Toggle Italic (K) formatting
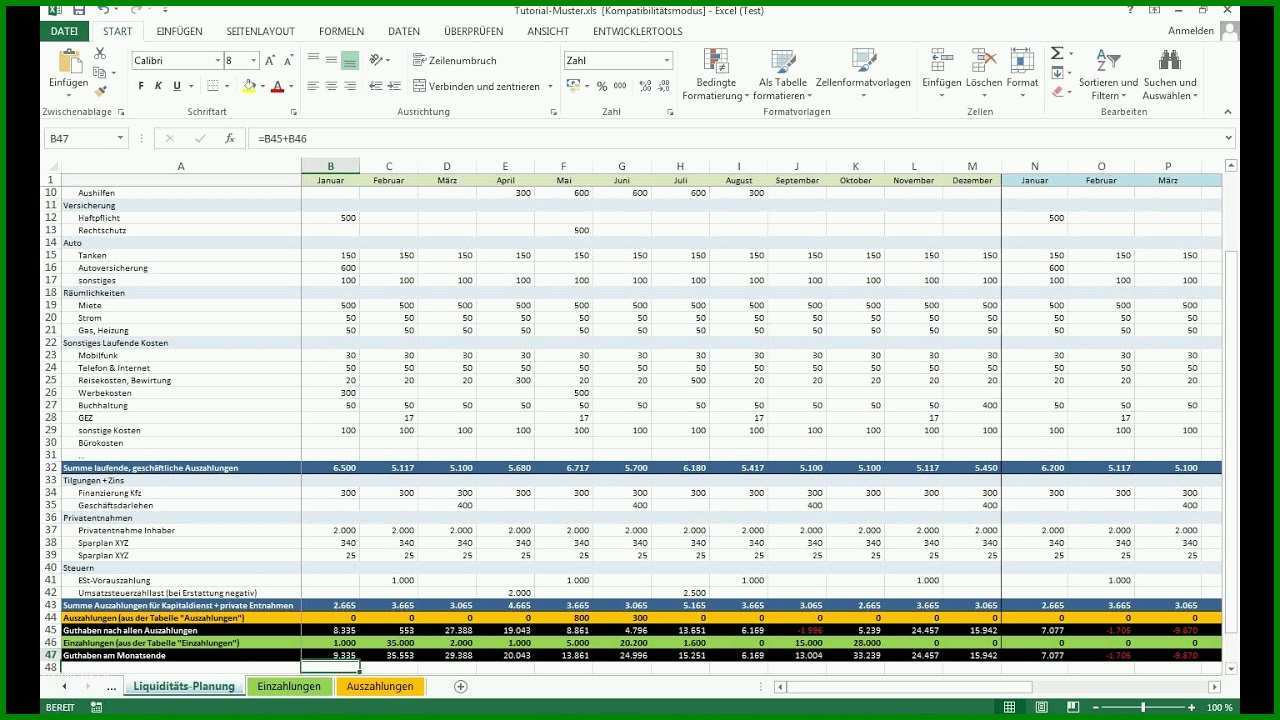 (x=157, y=87)
